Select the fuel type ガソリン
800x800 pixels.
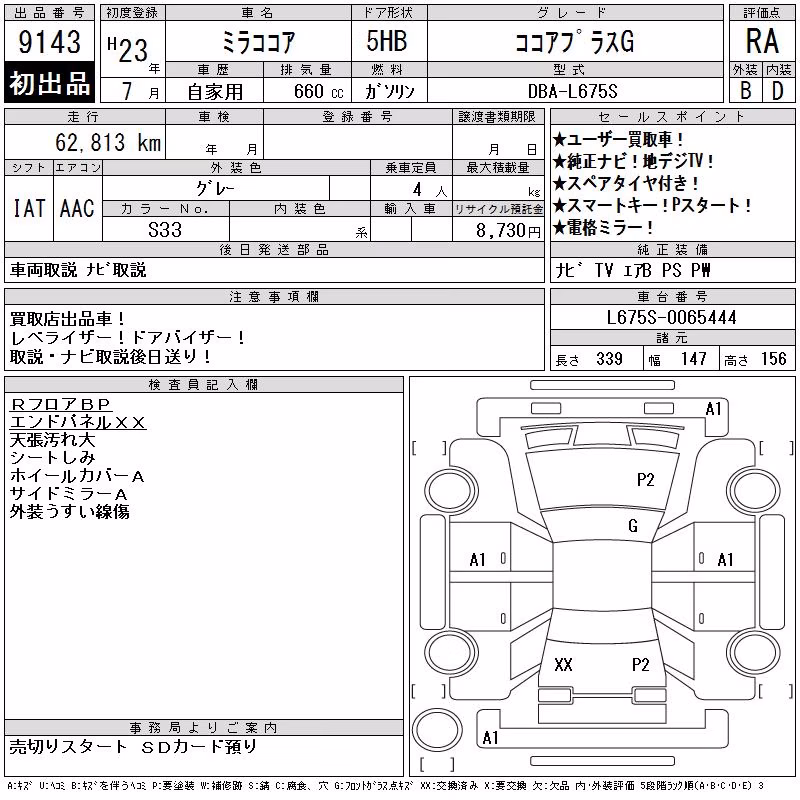[x=389, y=91]
